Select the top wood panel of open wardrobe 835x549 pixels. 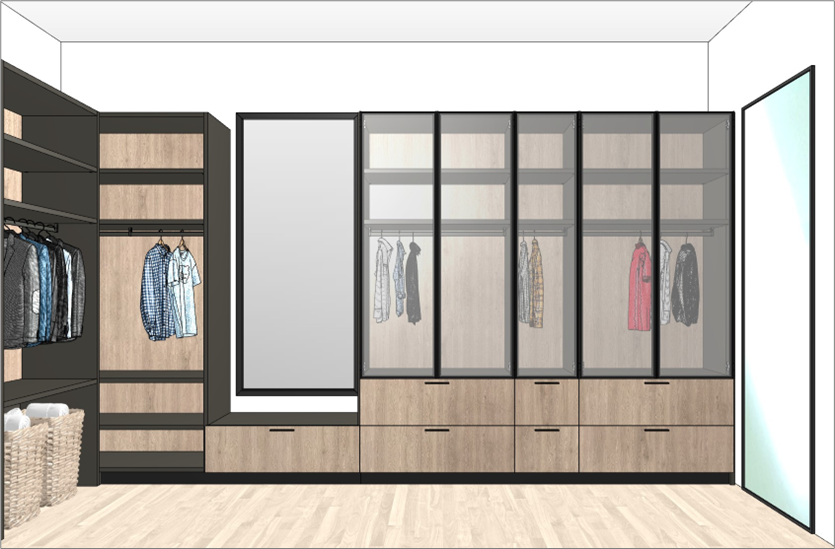[x=151, y=150]
